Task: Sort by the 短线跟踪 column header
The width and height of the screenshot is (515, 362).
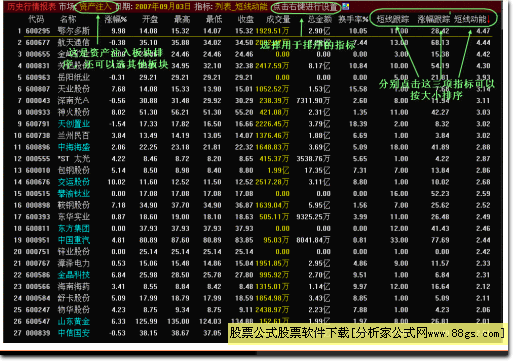Action: (x=393, y=19)
